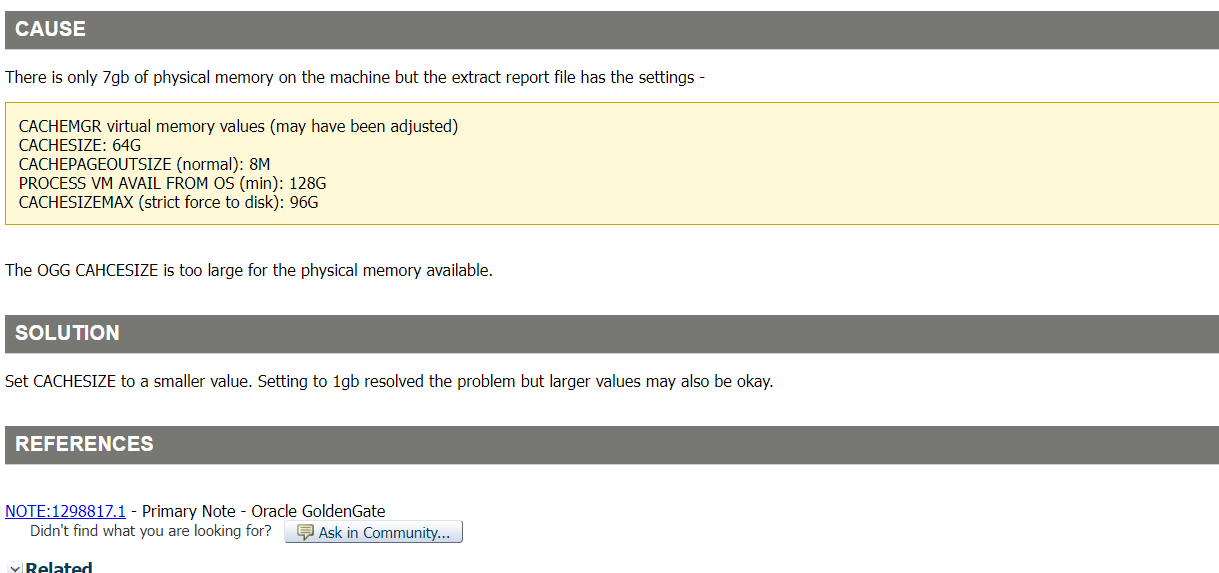Screen dimensions: 1219x573
Task: Click the 'OGG CAHCESIZE is too large' sentence
Action: click(249, 270)
